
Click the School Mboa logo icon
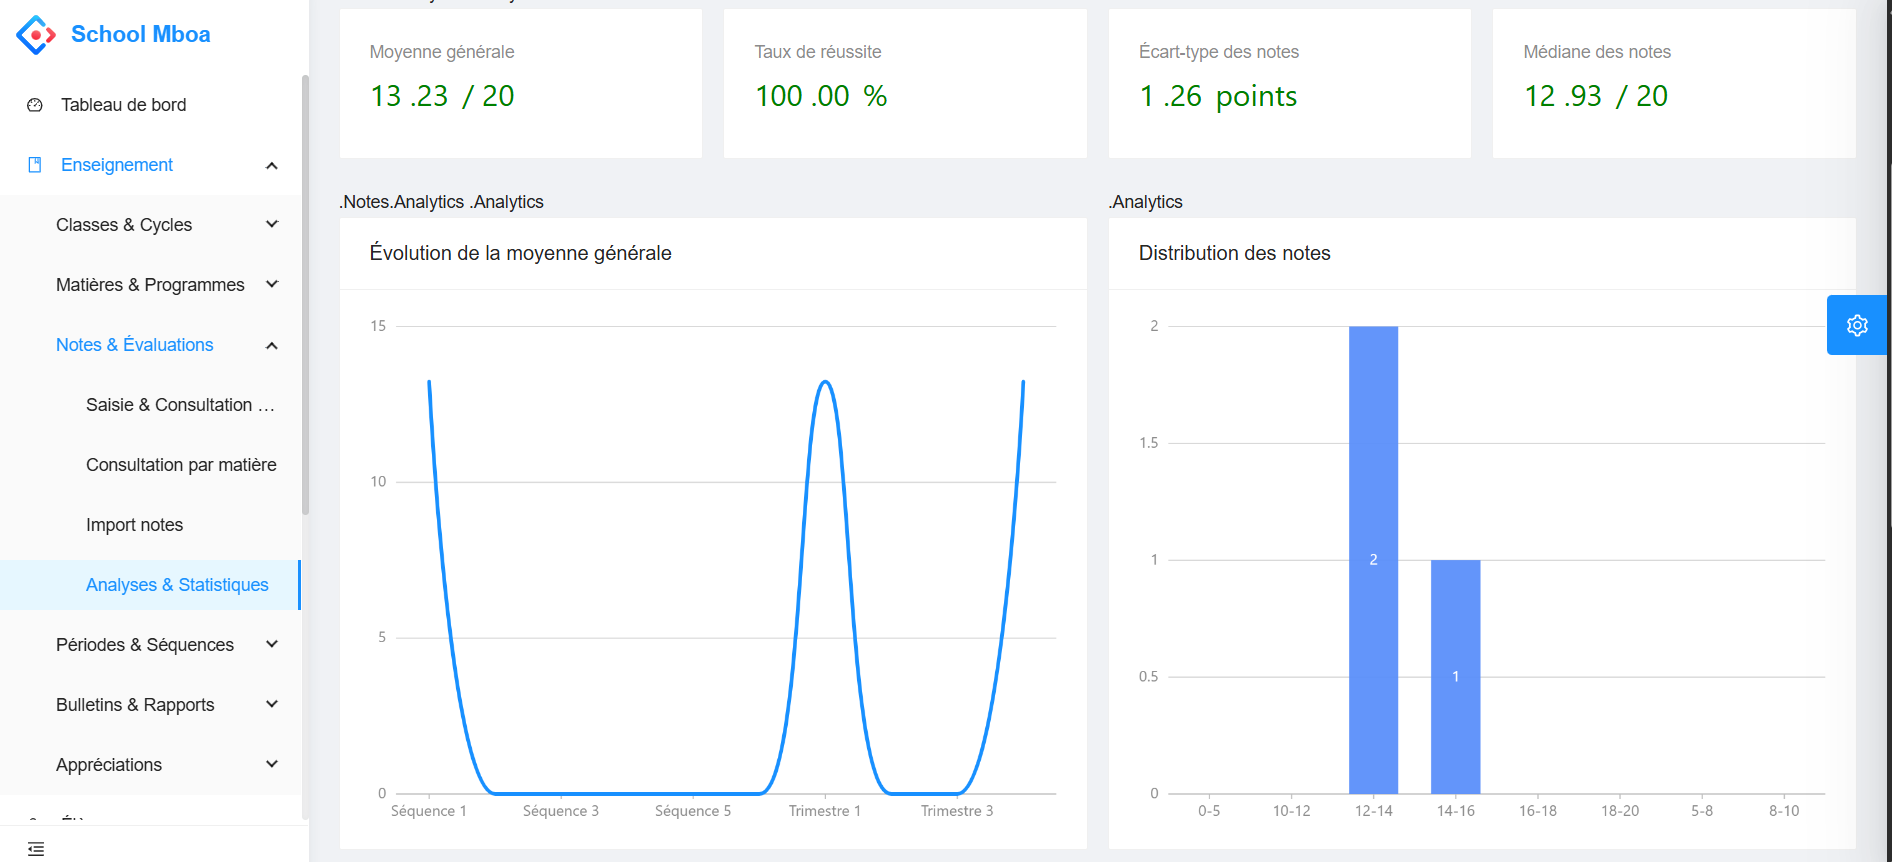click(36, 35)
